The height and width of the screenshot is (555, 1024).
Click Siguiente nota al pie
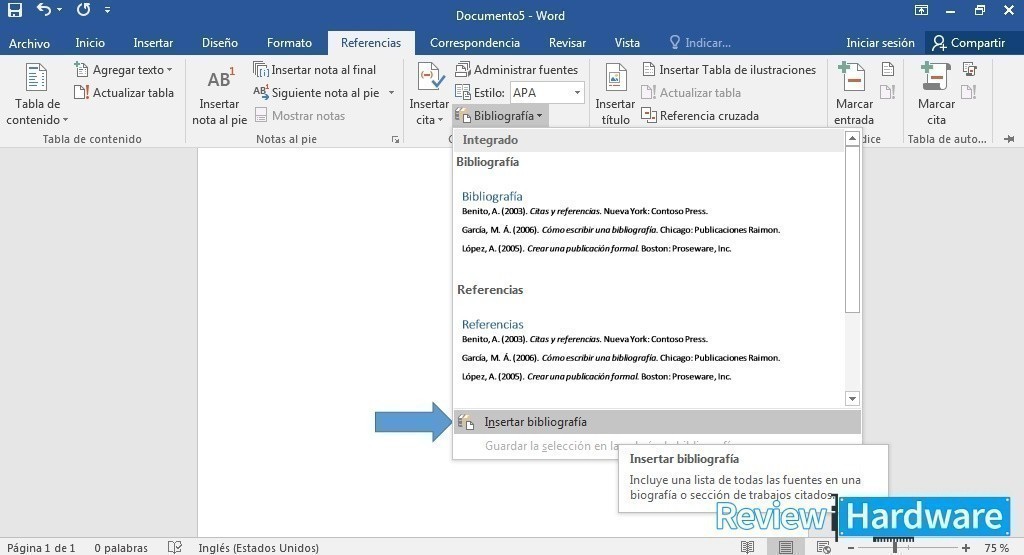pyautogui.click(x=317, y=93)
